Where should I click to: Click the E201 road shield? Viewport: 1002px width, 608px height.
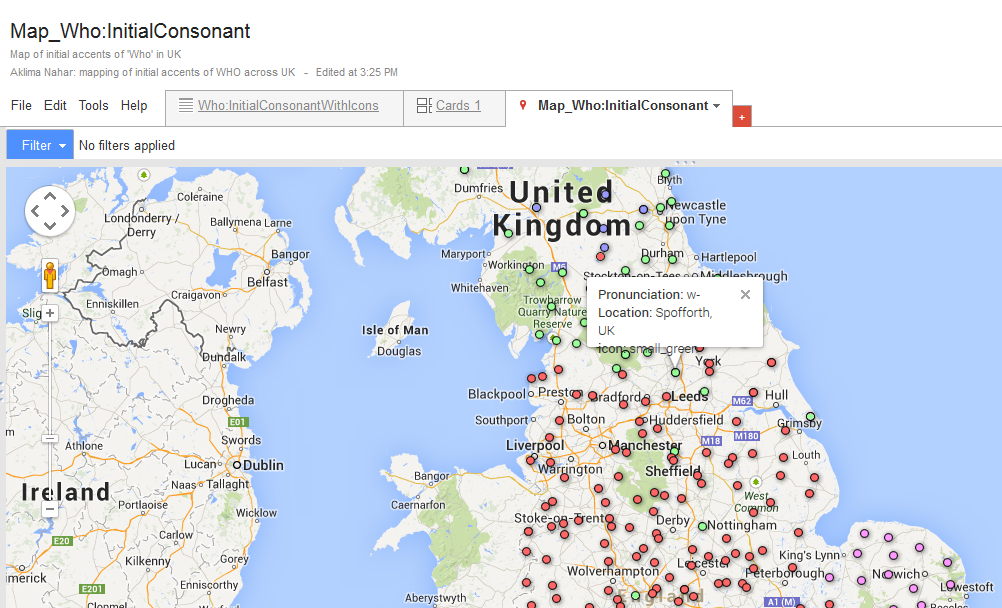pyautogui.click(x=91, y=589)
